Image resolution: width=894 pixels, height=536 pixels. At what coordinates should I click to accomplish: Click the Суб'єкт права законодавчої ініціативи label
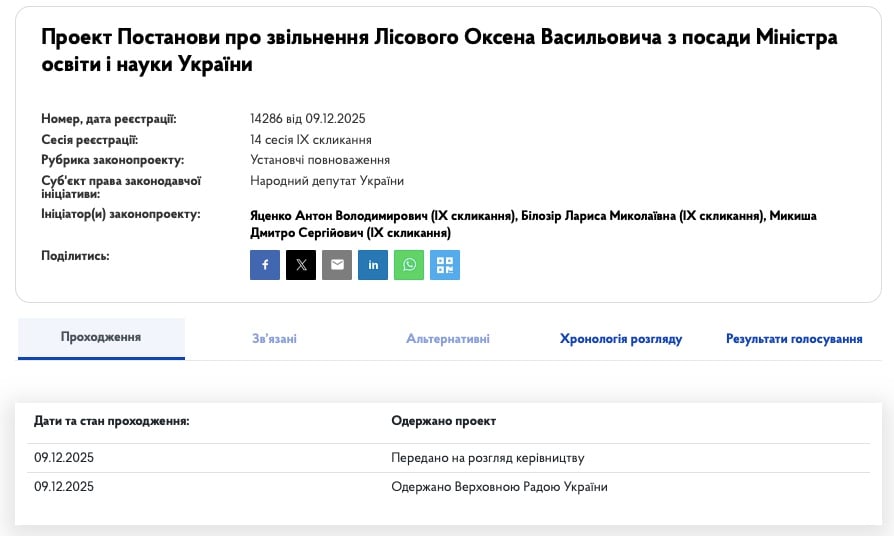pyautogui.click(x=121, y=187)
